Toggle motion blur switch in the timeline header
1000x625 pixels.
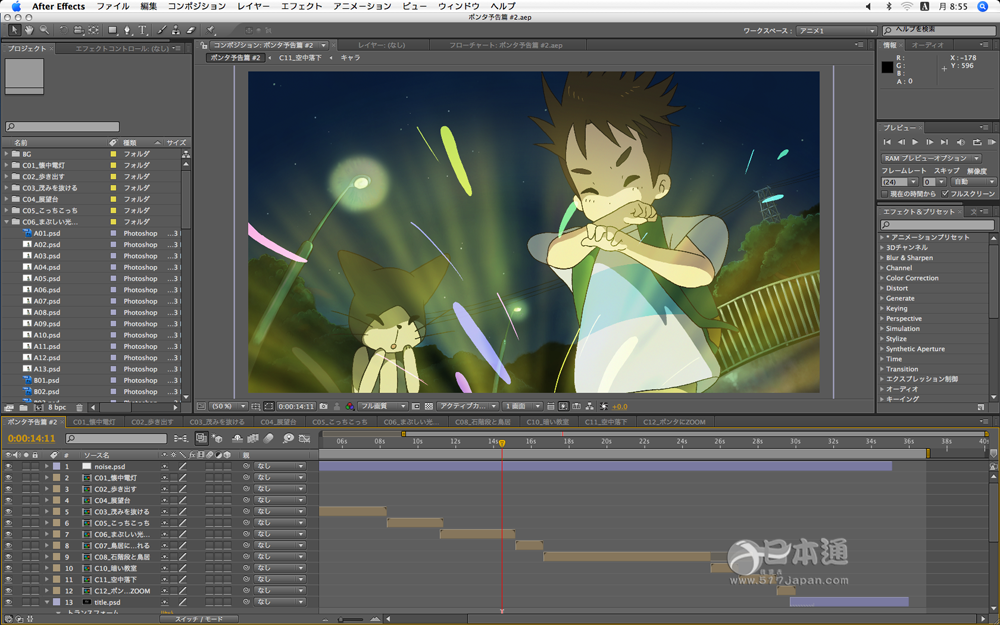click(x=268, y=438)
